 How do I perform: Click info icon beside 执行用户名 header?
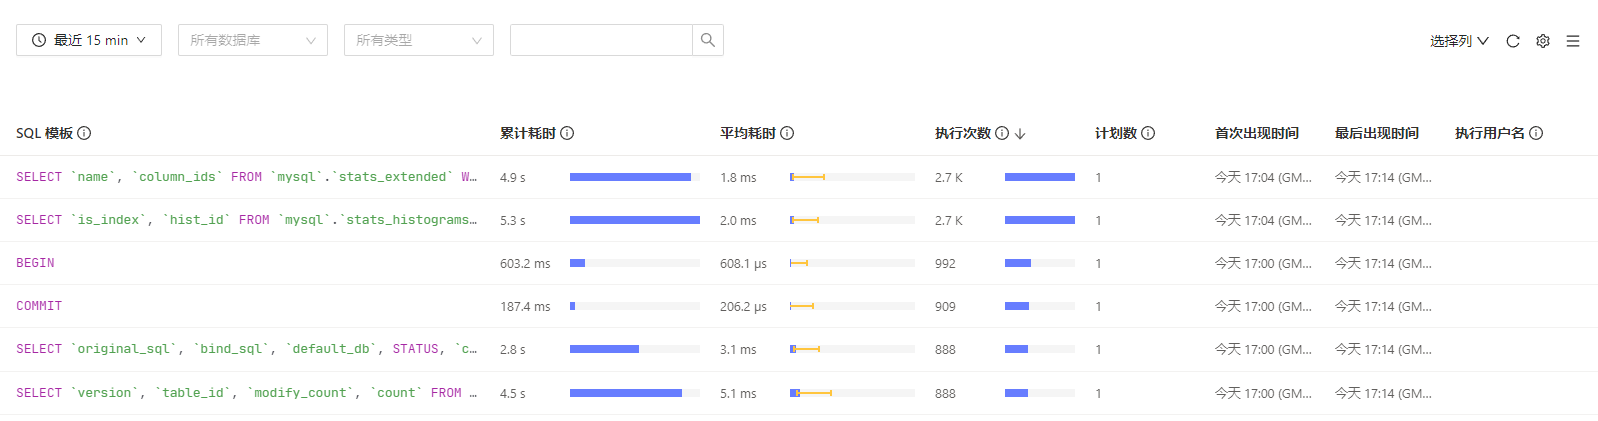pyautogui.click(x=1536, y=133)
